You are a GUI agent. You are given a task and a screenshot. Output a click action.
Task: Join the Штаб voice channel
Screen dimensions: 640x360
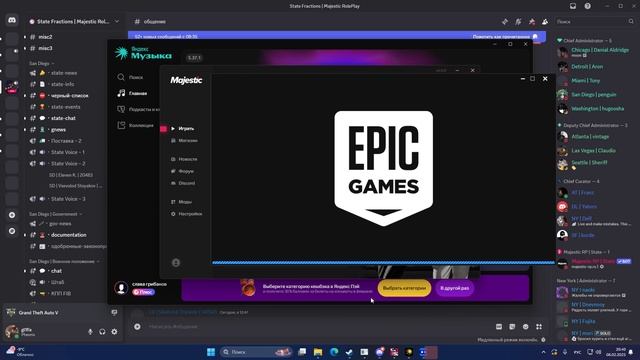(58, 282)
